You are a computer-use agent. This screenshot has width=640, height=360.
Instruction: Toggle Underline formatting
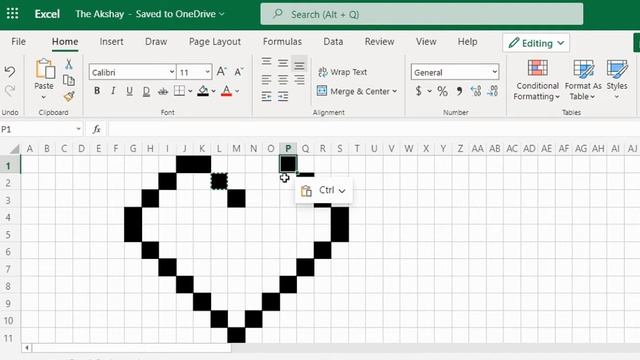click(x=129, y=91)
